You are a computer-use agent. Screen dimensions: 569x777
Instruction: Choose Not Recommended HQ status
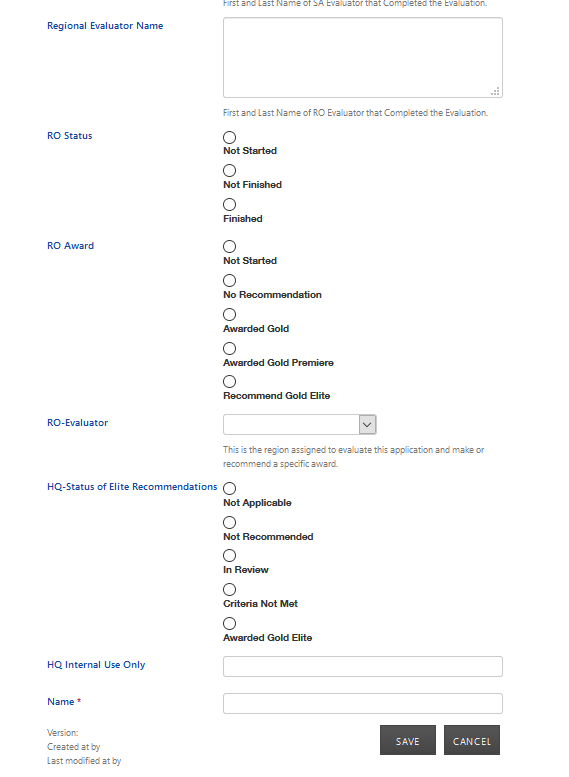tap(229, 522)
